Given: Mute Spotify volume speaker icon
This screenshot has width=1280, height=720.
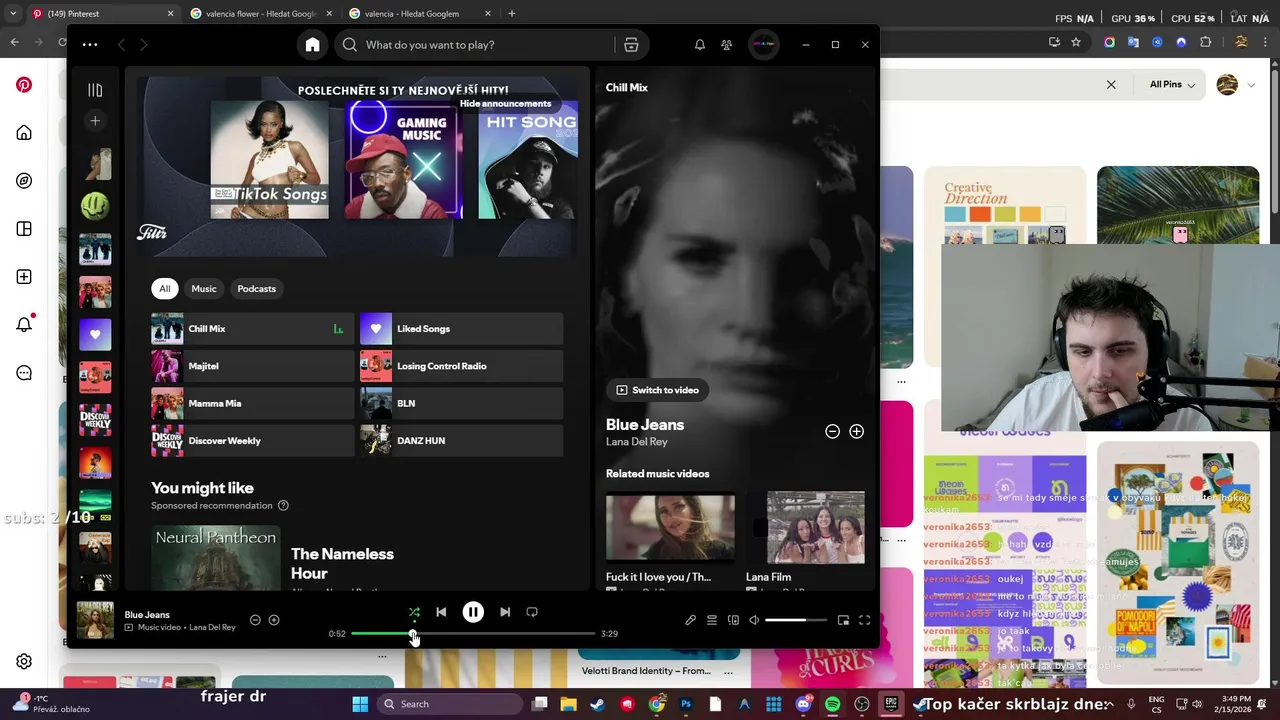Looking at the screenshot, I should pos(754,620).
